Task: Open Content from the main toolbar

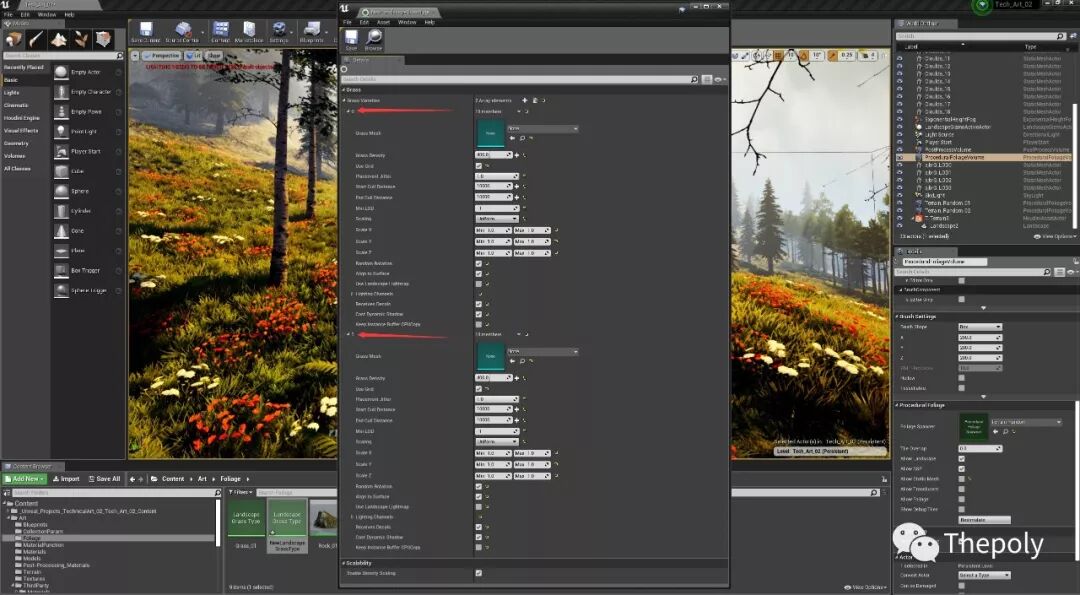Action: point(220,32)
